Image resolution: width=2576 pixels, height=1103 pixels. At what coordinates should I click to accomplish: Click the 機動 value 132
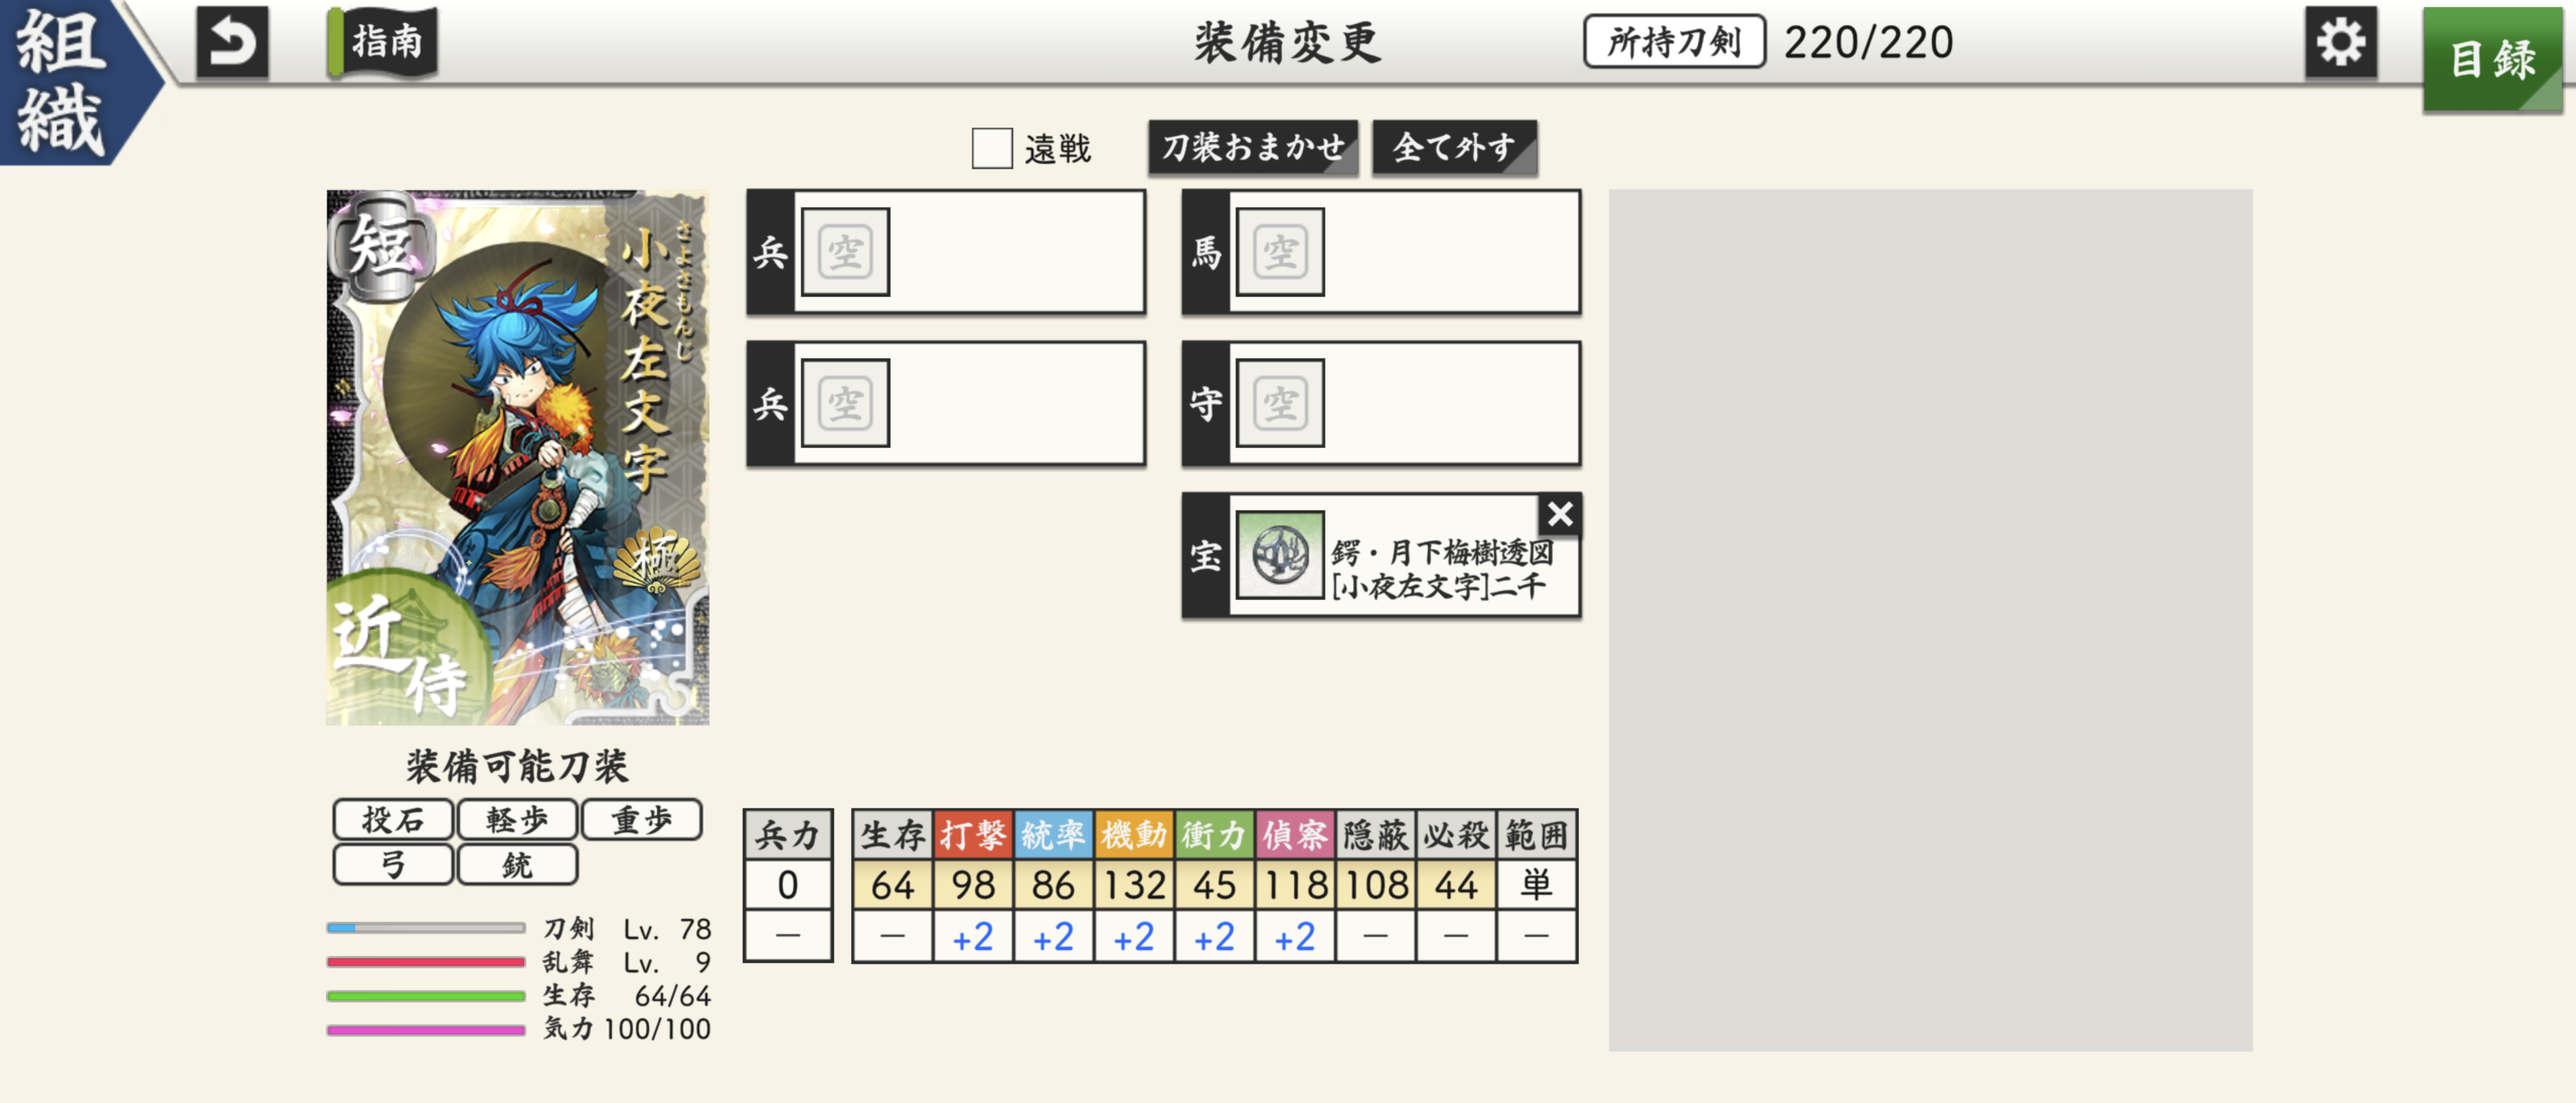(x=1134, y=885)
